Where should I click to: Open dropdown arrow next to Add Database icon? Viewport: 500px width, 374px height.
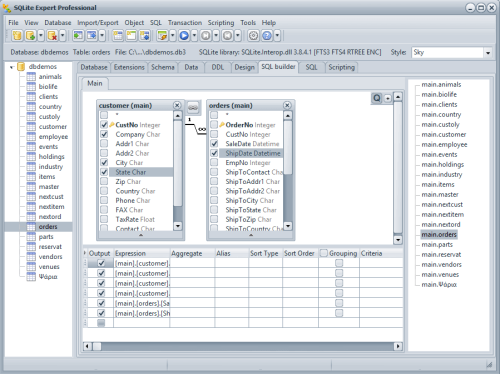41,35
